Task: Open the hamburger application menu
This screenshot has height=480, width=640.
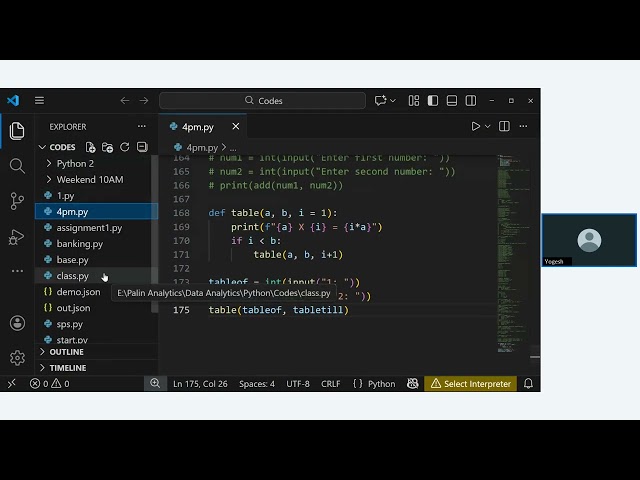Action: tap(39, 100)
